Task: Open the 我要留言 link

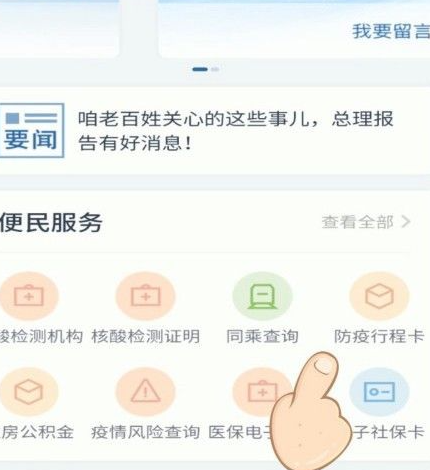Action: [391, 31]
